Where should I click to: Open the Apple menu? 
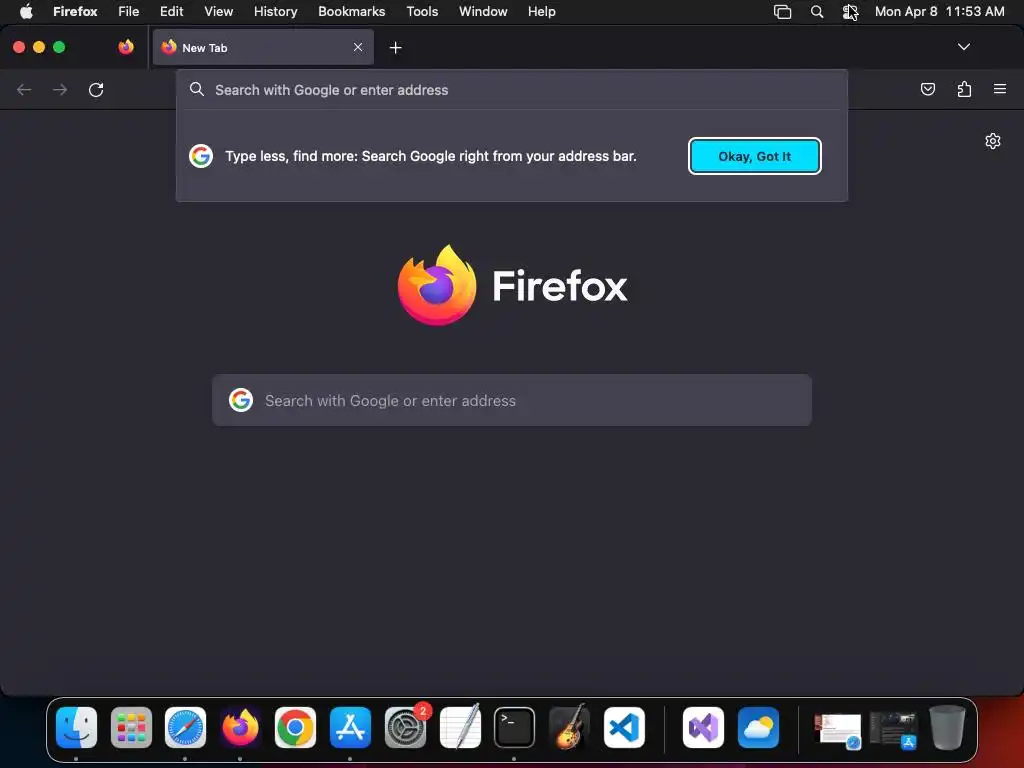tap(26, 12)
